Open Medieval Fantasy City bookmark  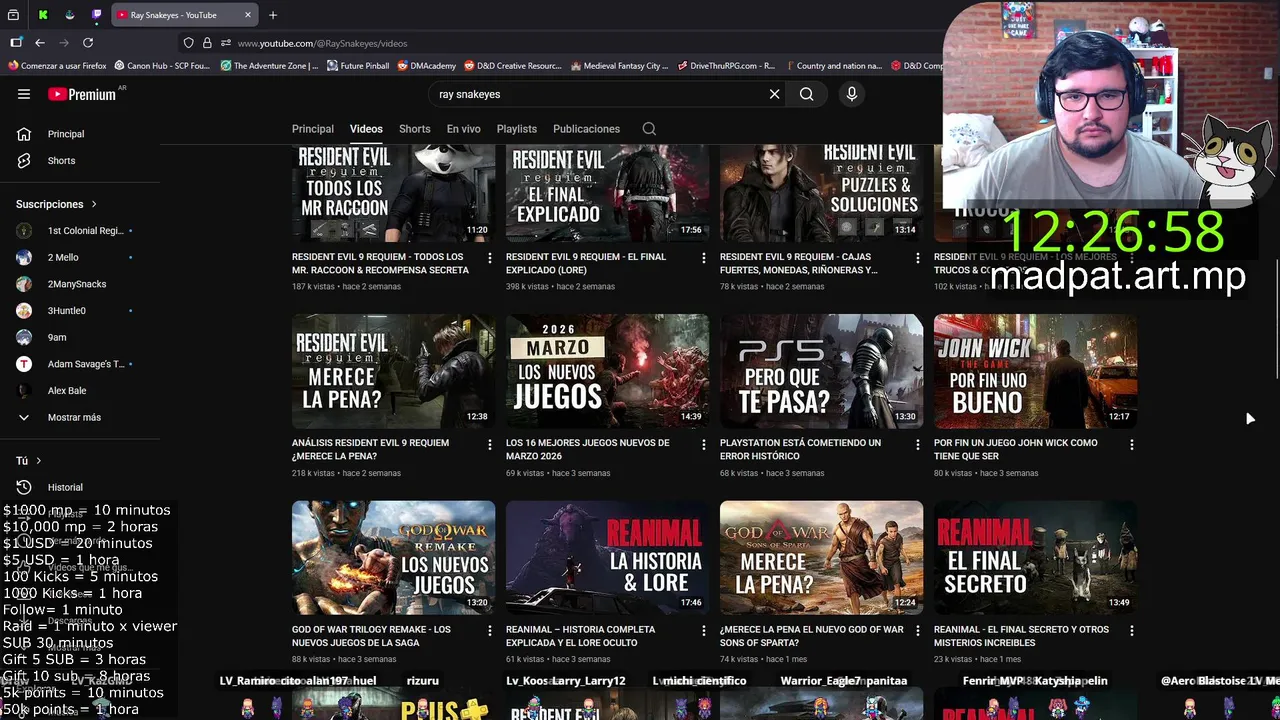click(x=619, y=66)
